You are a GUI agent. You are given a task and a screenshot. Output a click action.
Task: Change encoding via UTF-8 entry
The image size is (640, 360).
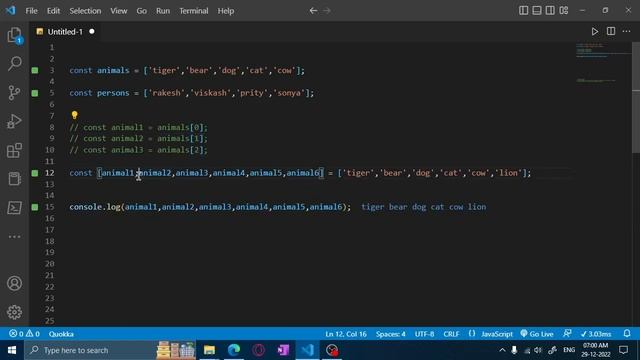pos(424,334)
